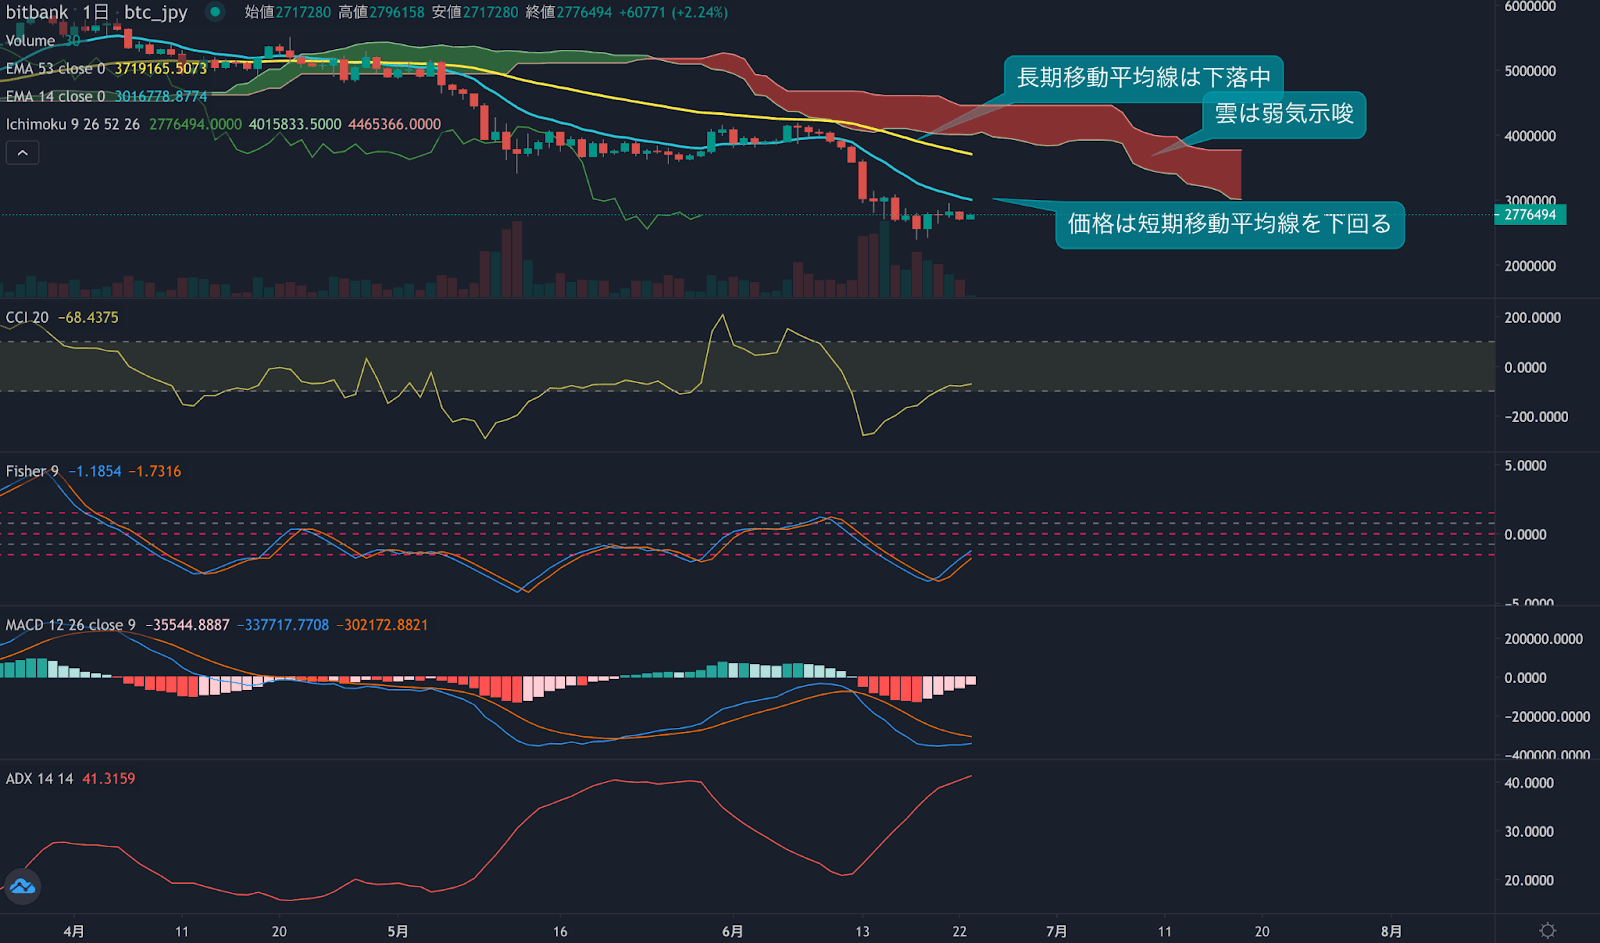Screen dimensions: 1600x943
Task: Select the EMA 53 indicator legend
Action: point(55,69)
